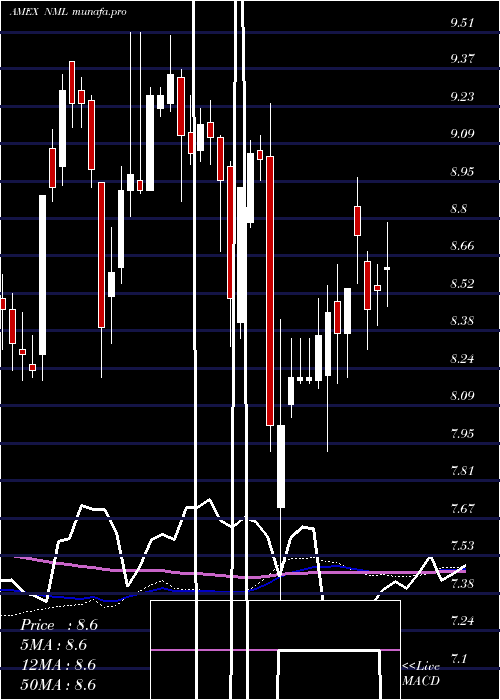Click the 9.23 price axis label
Image resolution: width=500 pixels, height=700 pixels.
pos(462,97)
